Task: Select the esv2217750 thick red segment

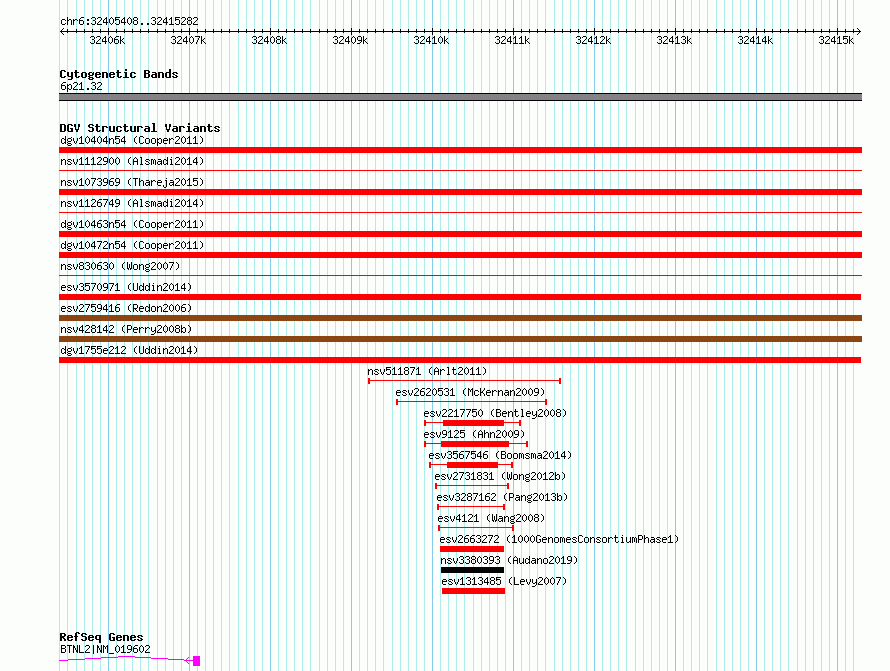Action: [473, 423]
